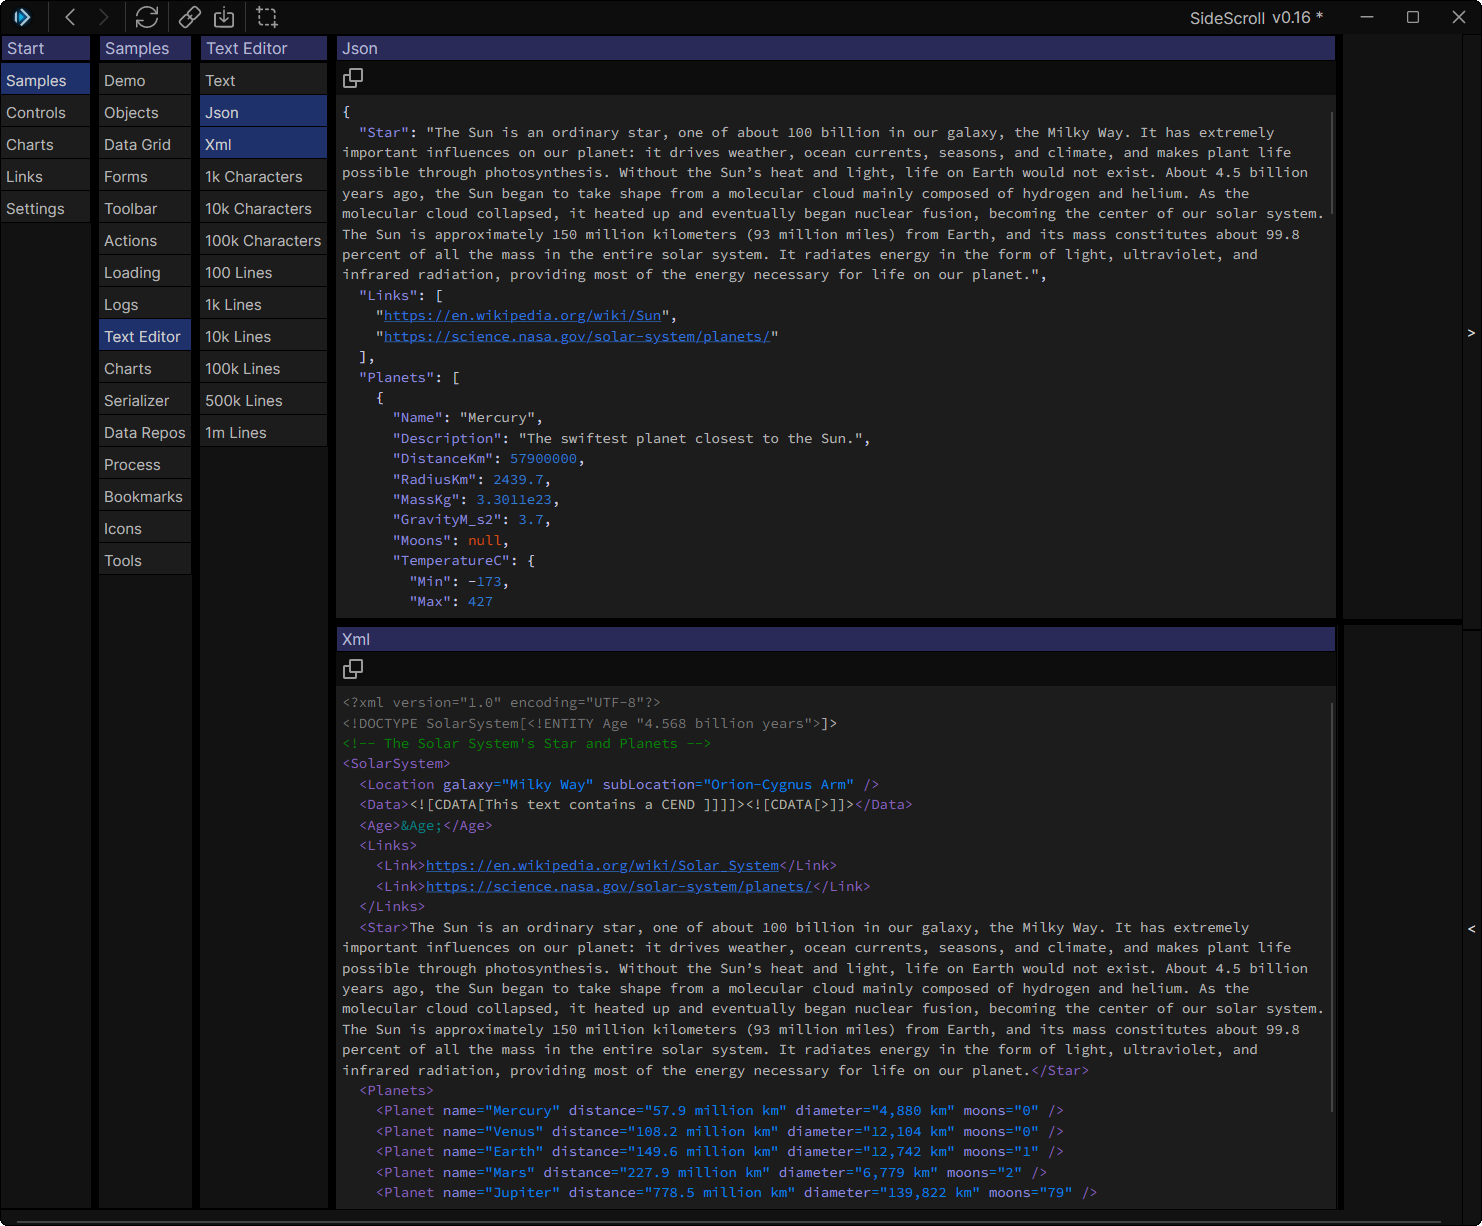Image resolution: width=1482 pixels, height=1226 pixels.
Task: Copy the Xml panel content
Action: point(353,668)
